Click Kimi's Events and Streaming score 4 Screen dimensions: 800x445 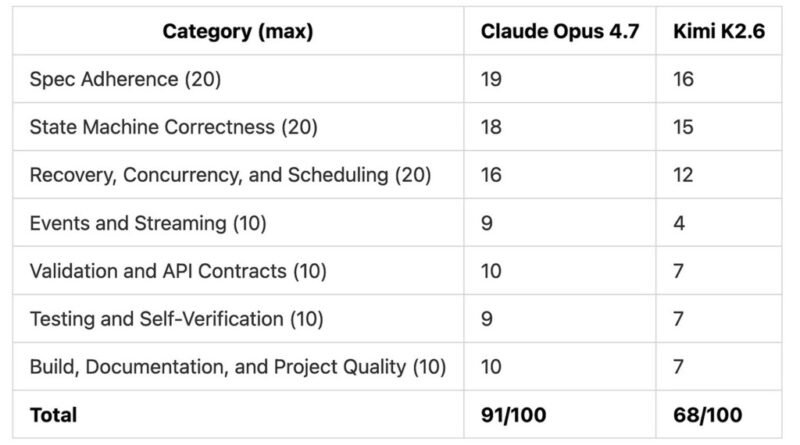(679, 223)
